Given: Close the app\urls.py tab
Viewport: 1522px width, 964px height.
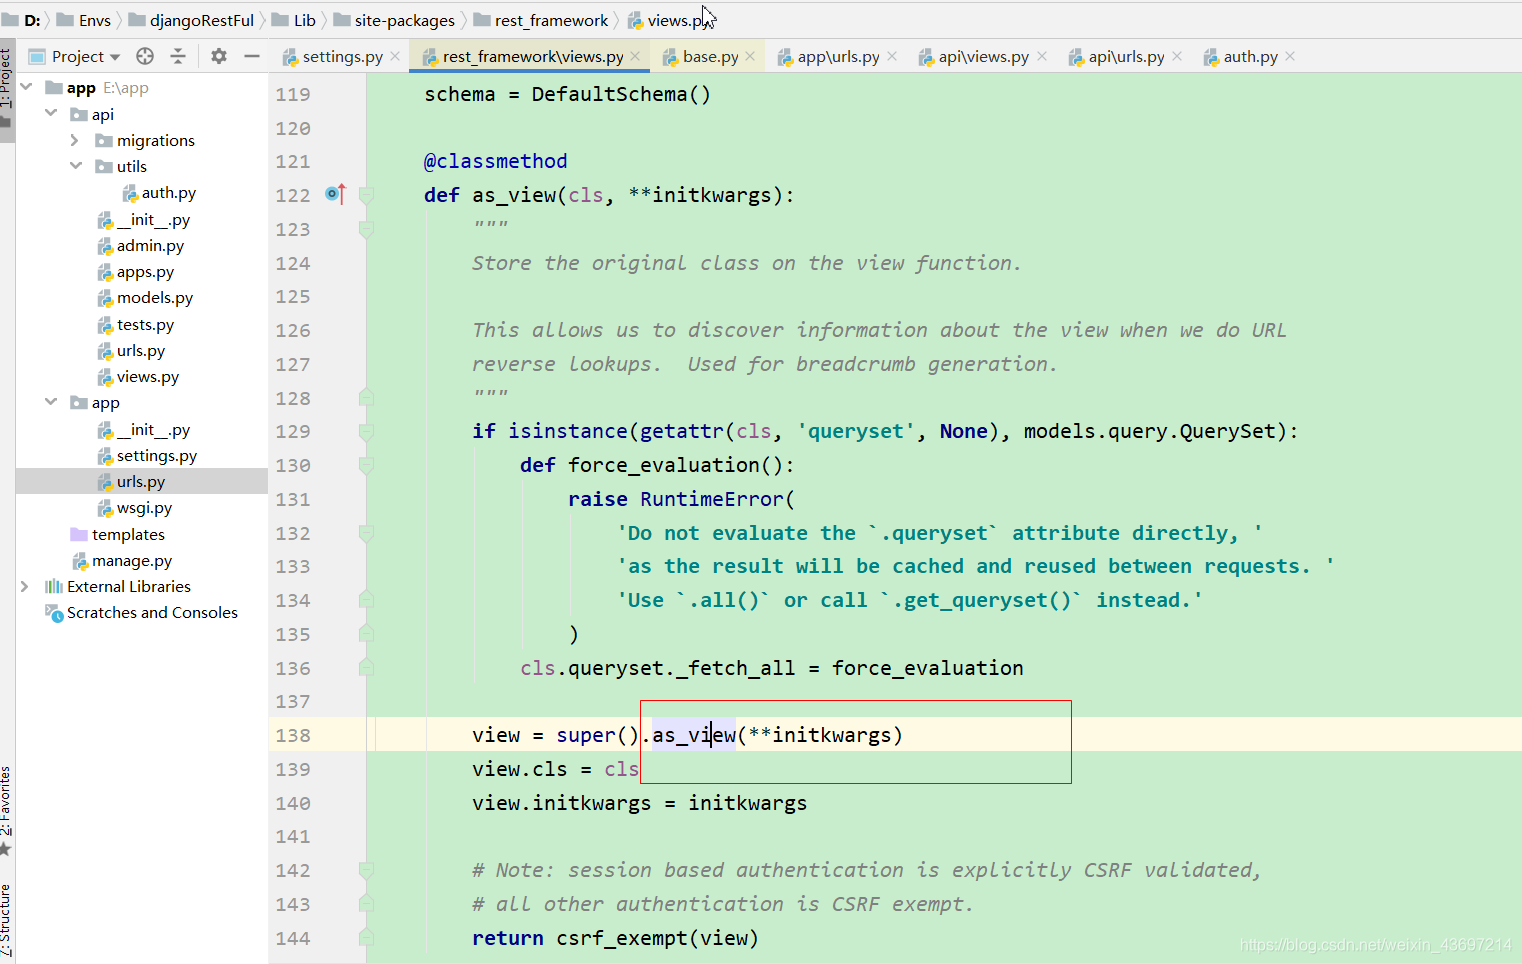Looking at the screenshot, I should click(x=892, y=56).
